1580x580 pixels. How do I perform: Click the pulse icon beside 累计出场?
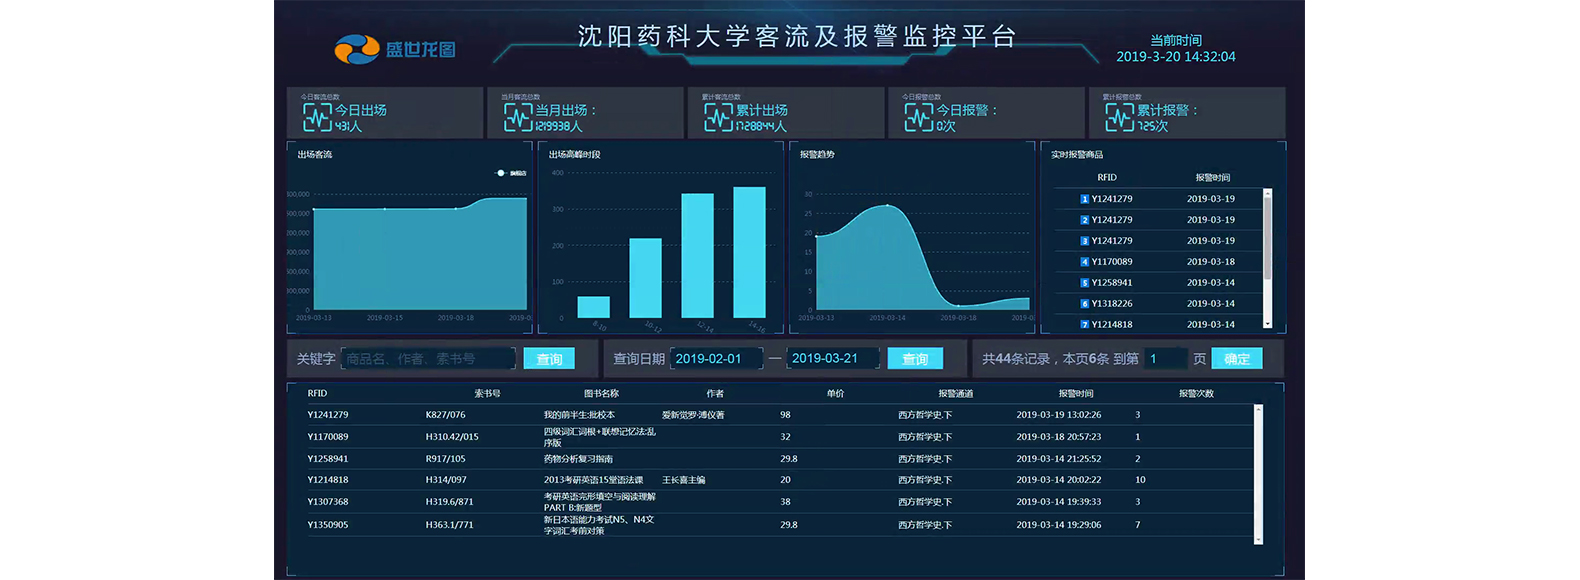coord(718,118)
